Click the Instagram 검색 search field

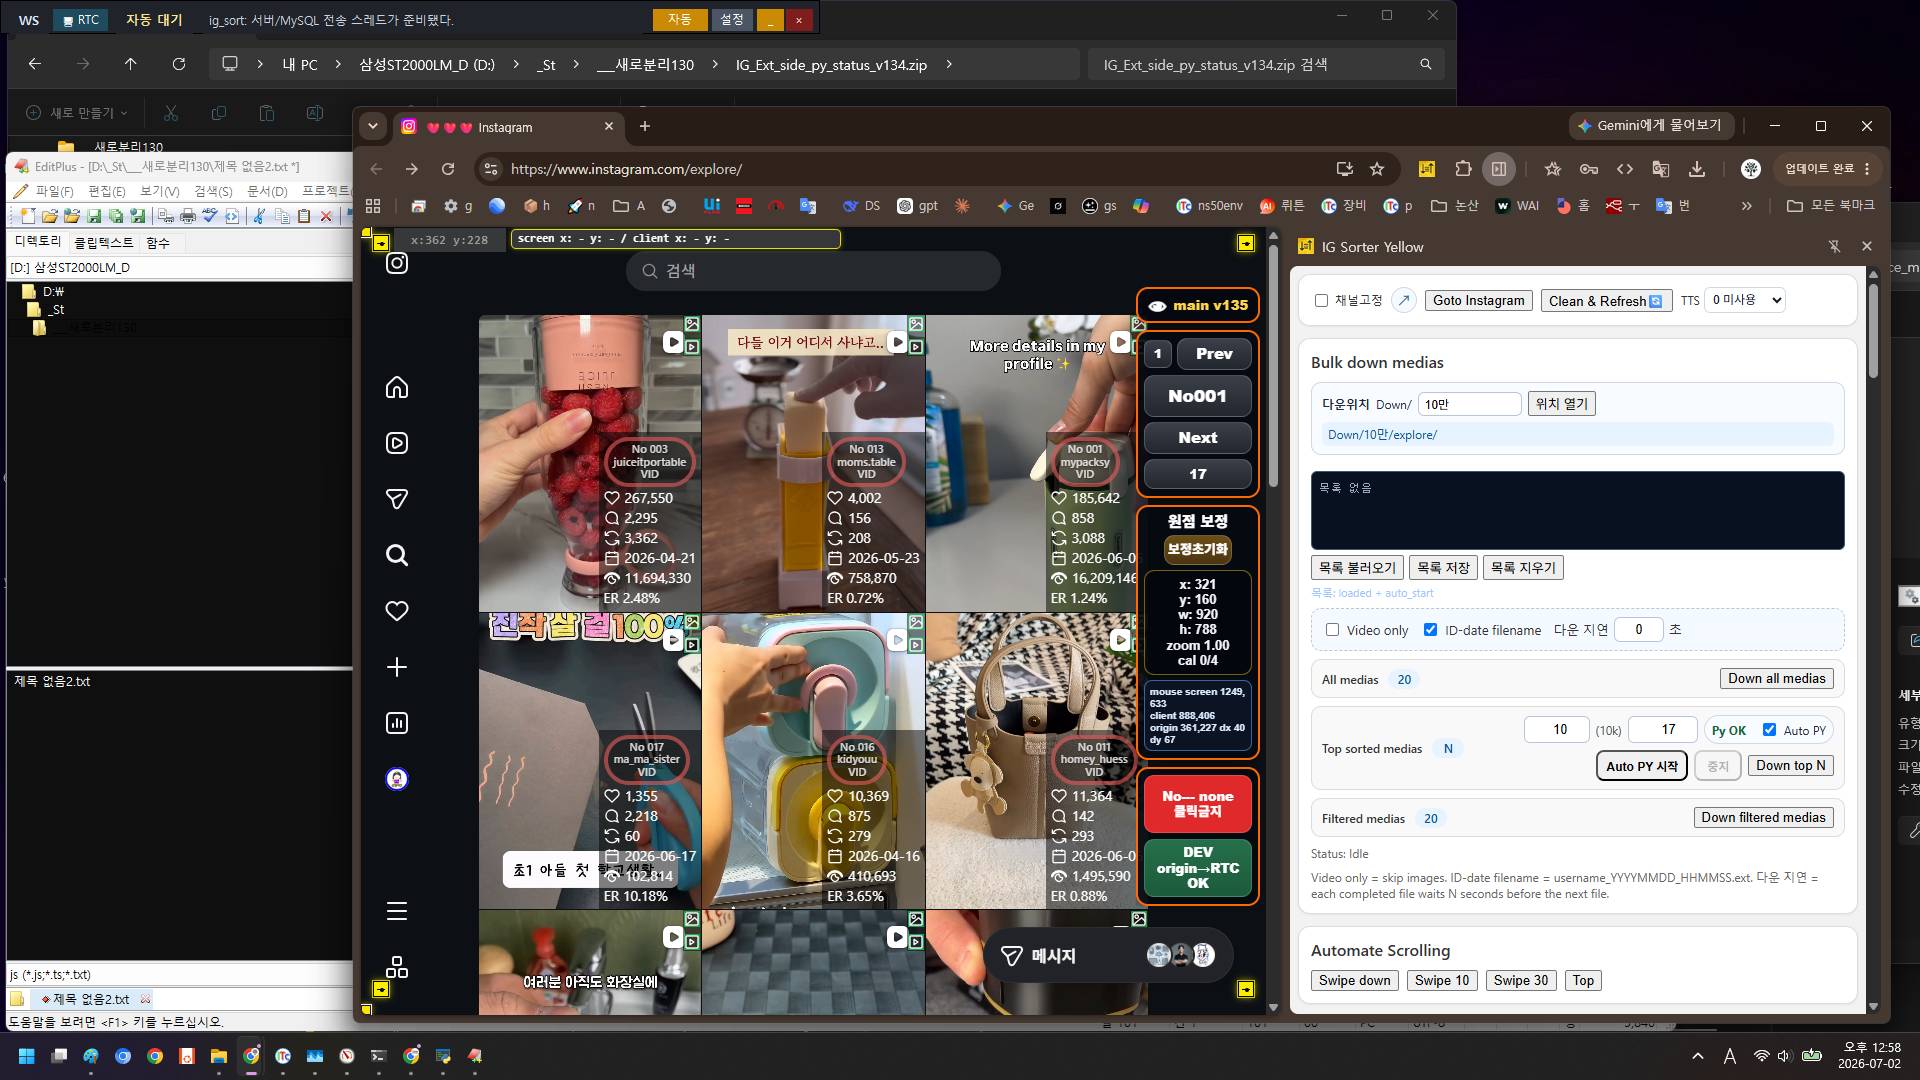click(x=813, y=271)
